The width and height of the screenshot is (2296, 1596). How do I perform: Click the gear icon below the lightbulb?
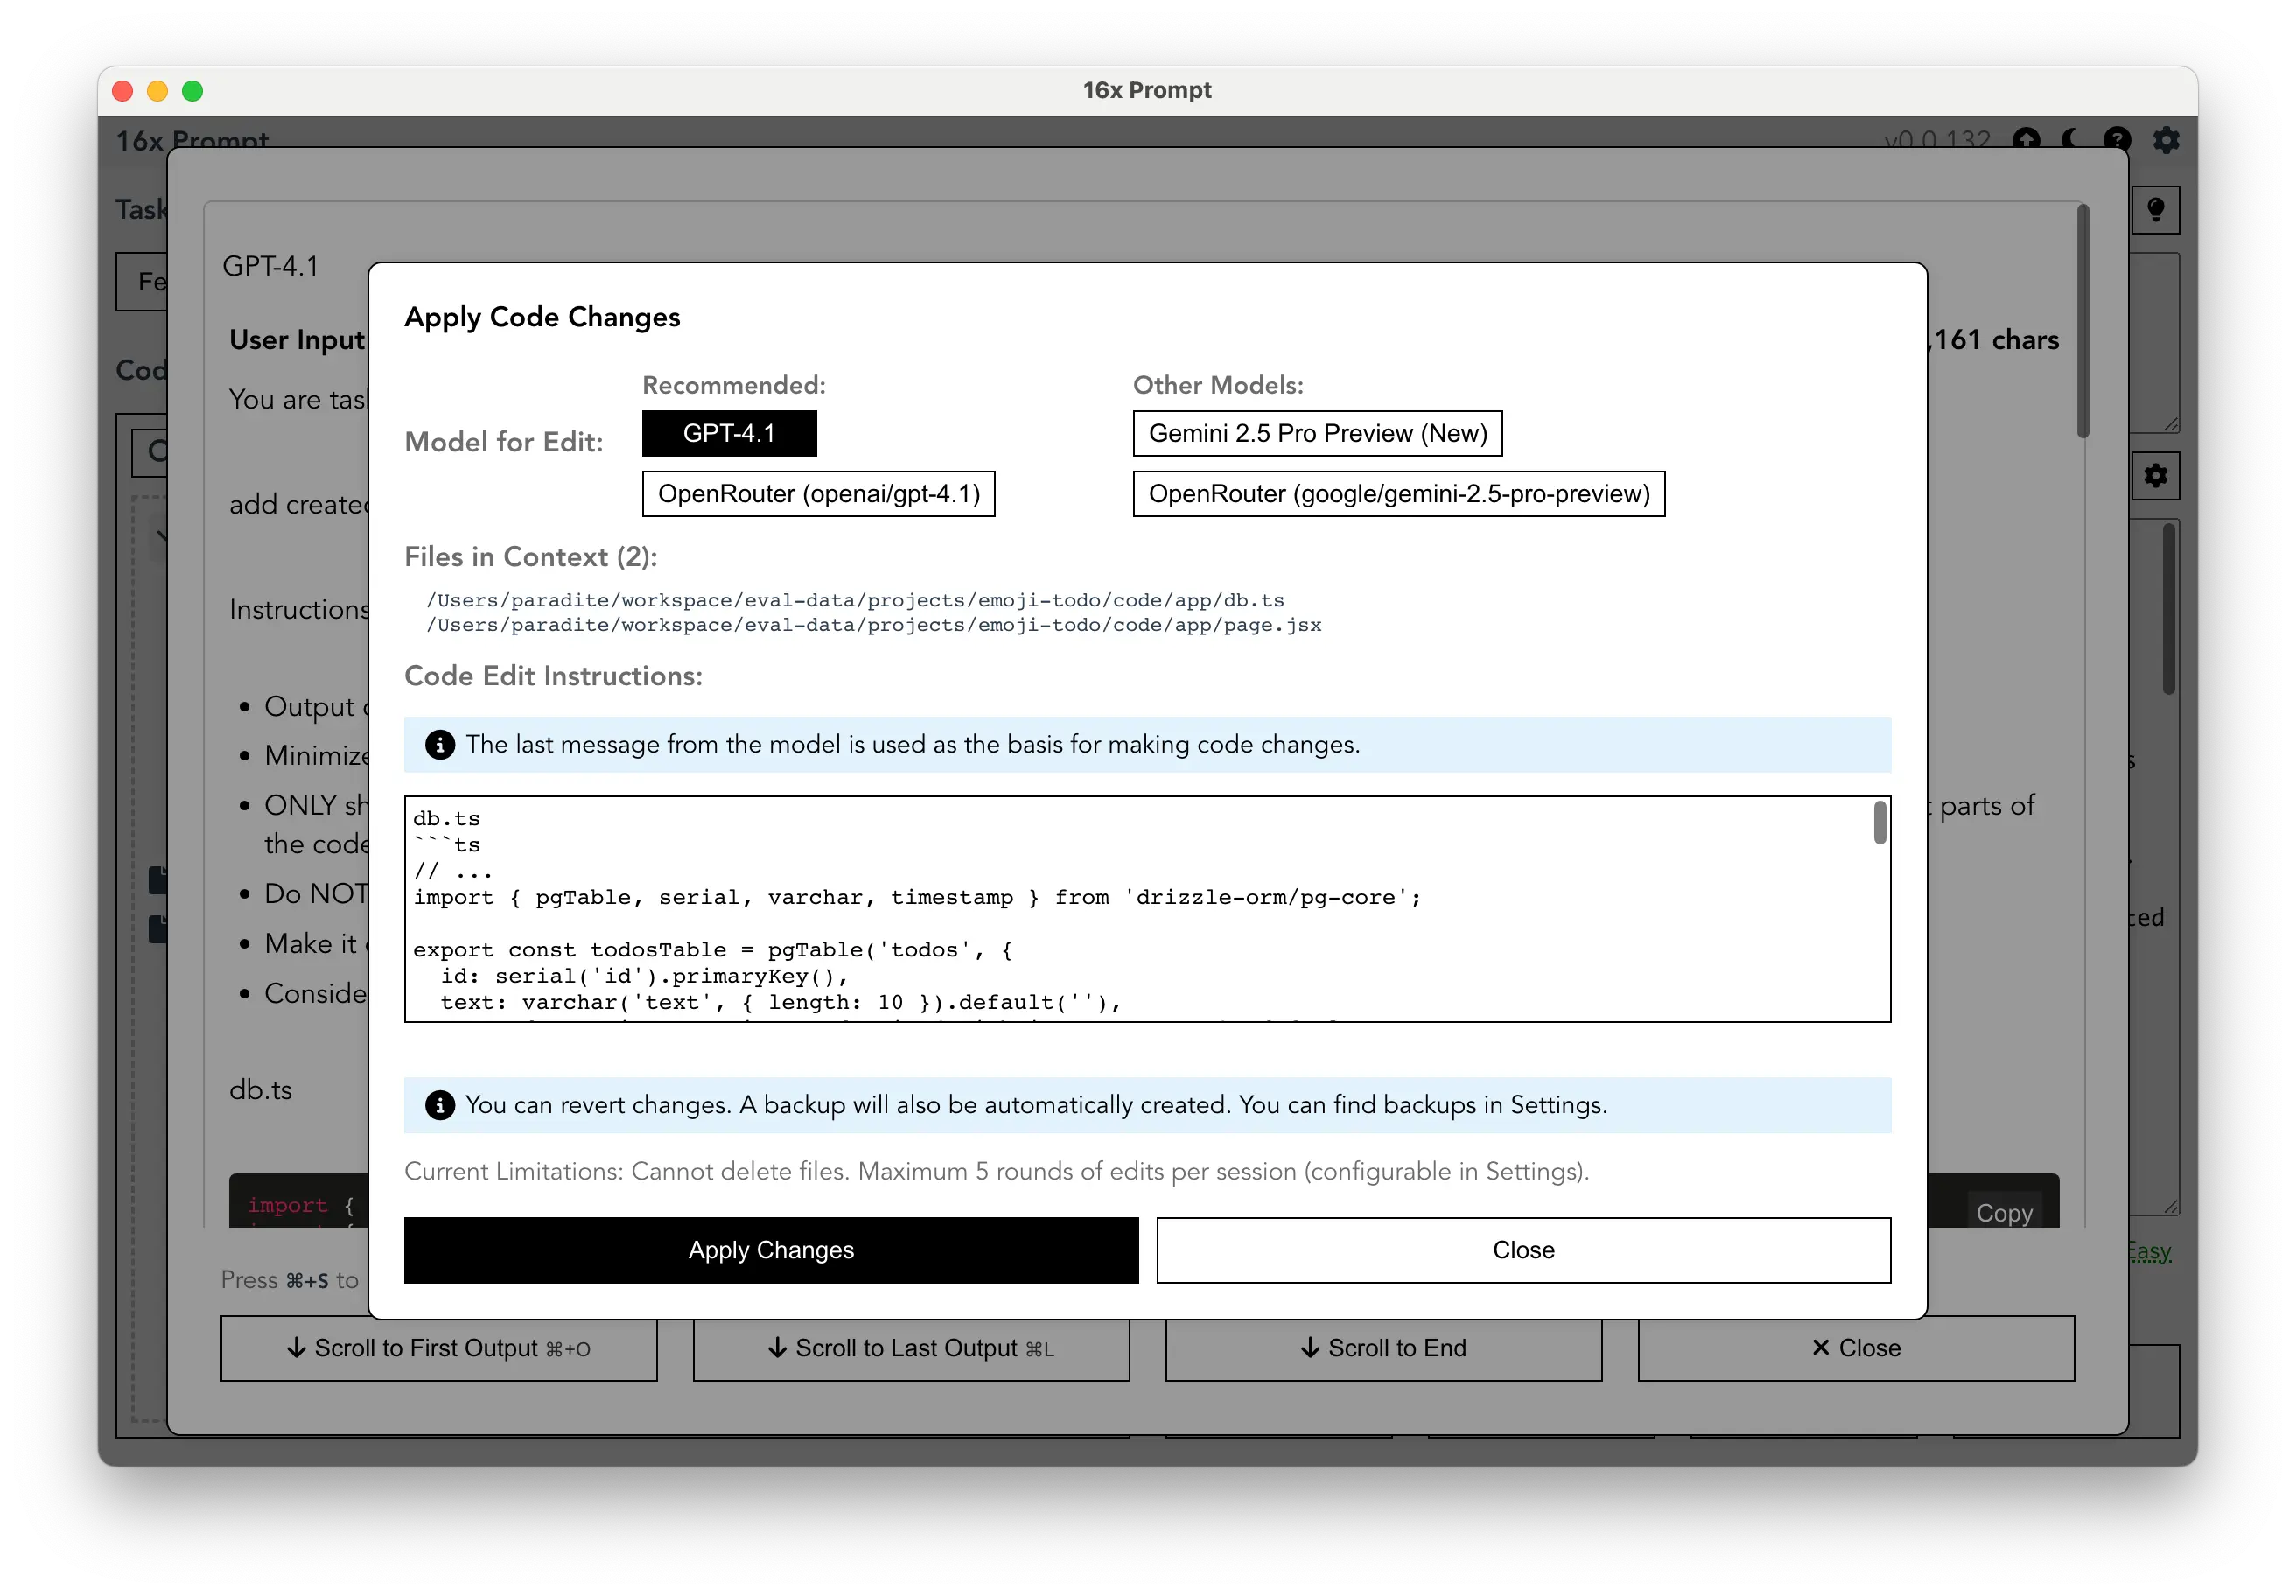click(2155, 476)
